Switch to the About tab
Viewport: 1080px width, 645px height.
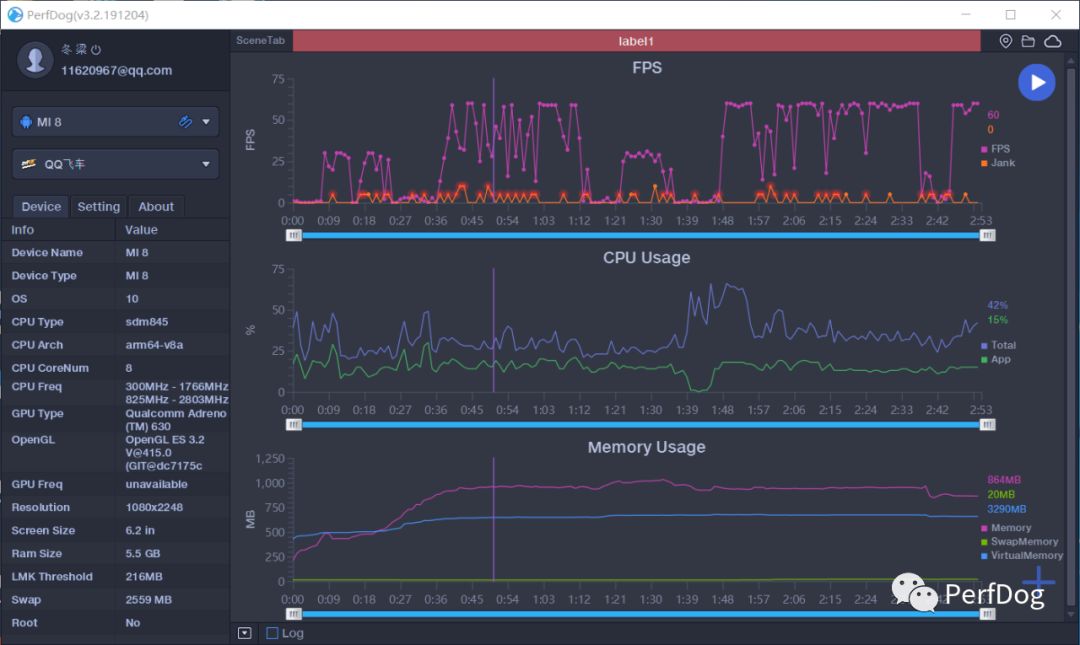[156, 207]
